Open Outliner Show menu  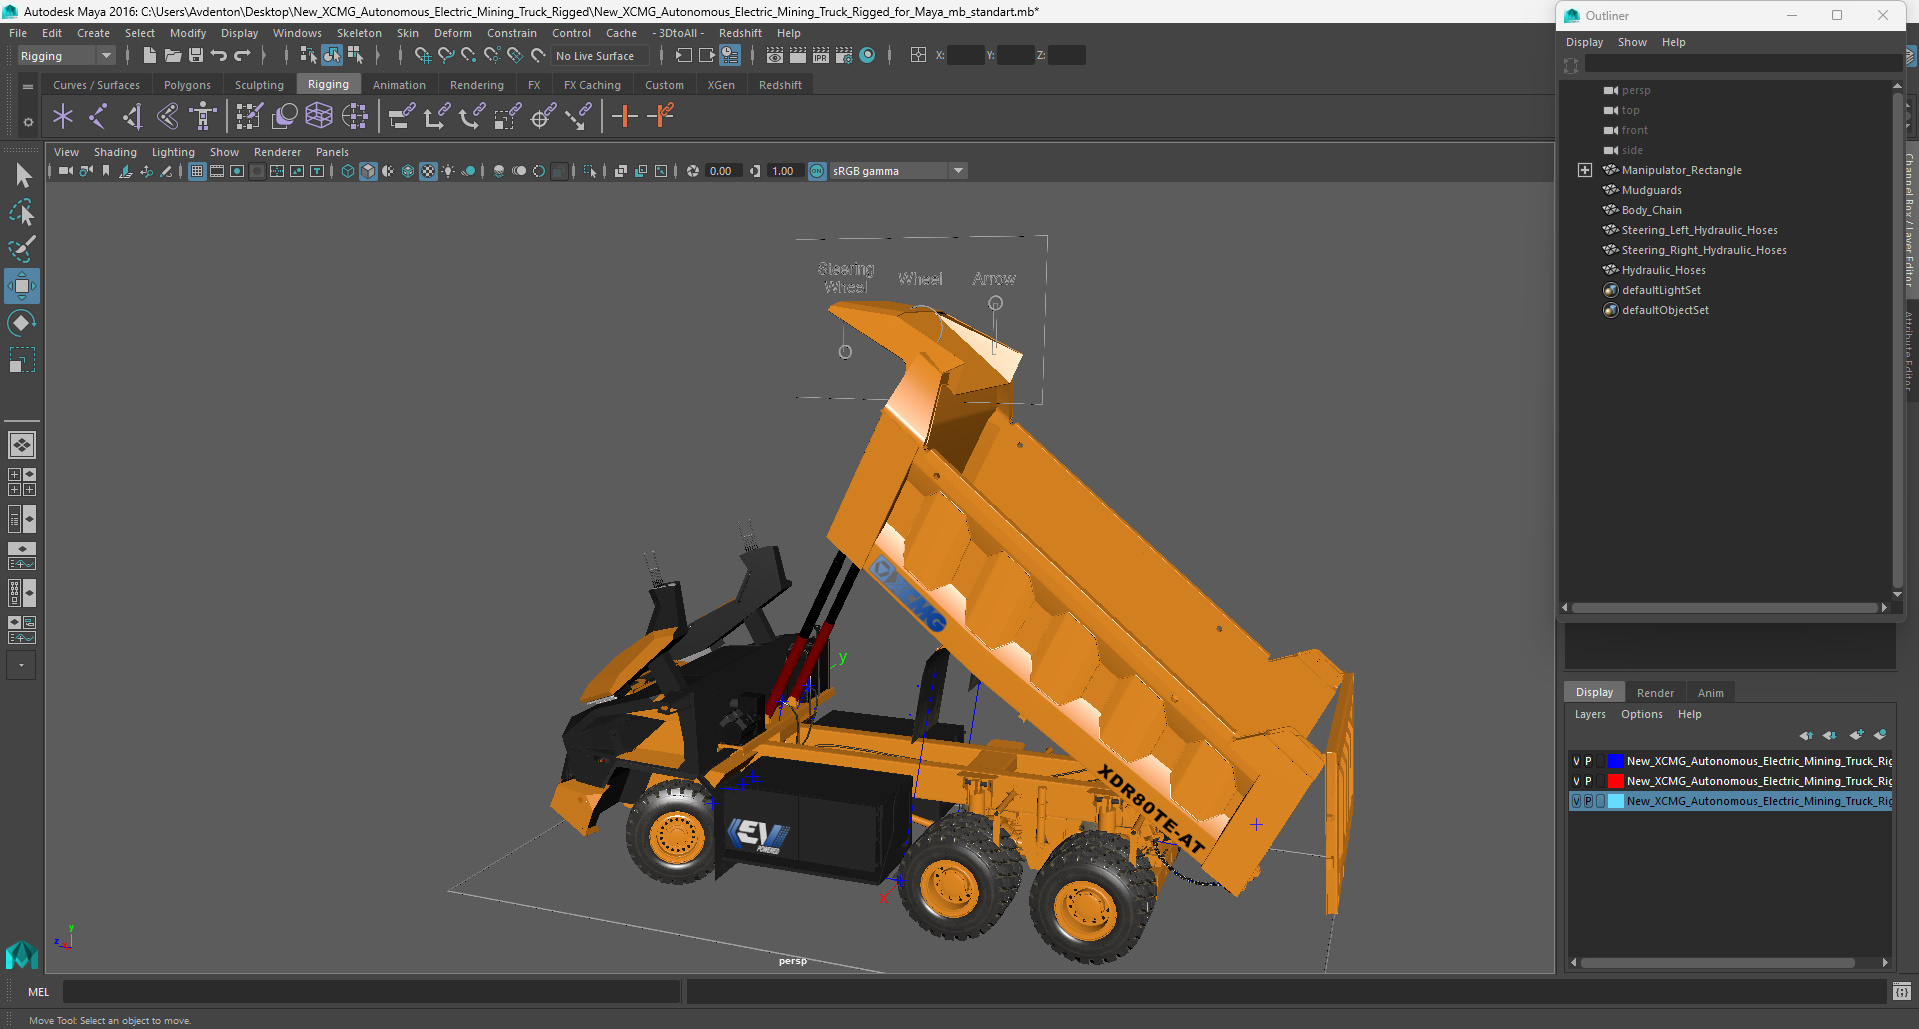1632,42
